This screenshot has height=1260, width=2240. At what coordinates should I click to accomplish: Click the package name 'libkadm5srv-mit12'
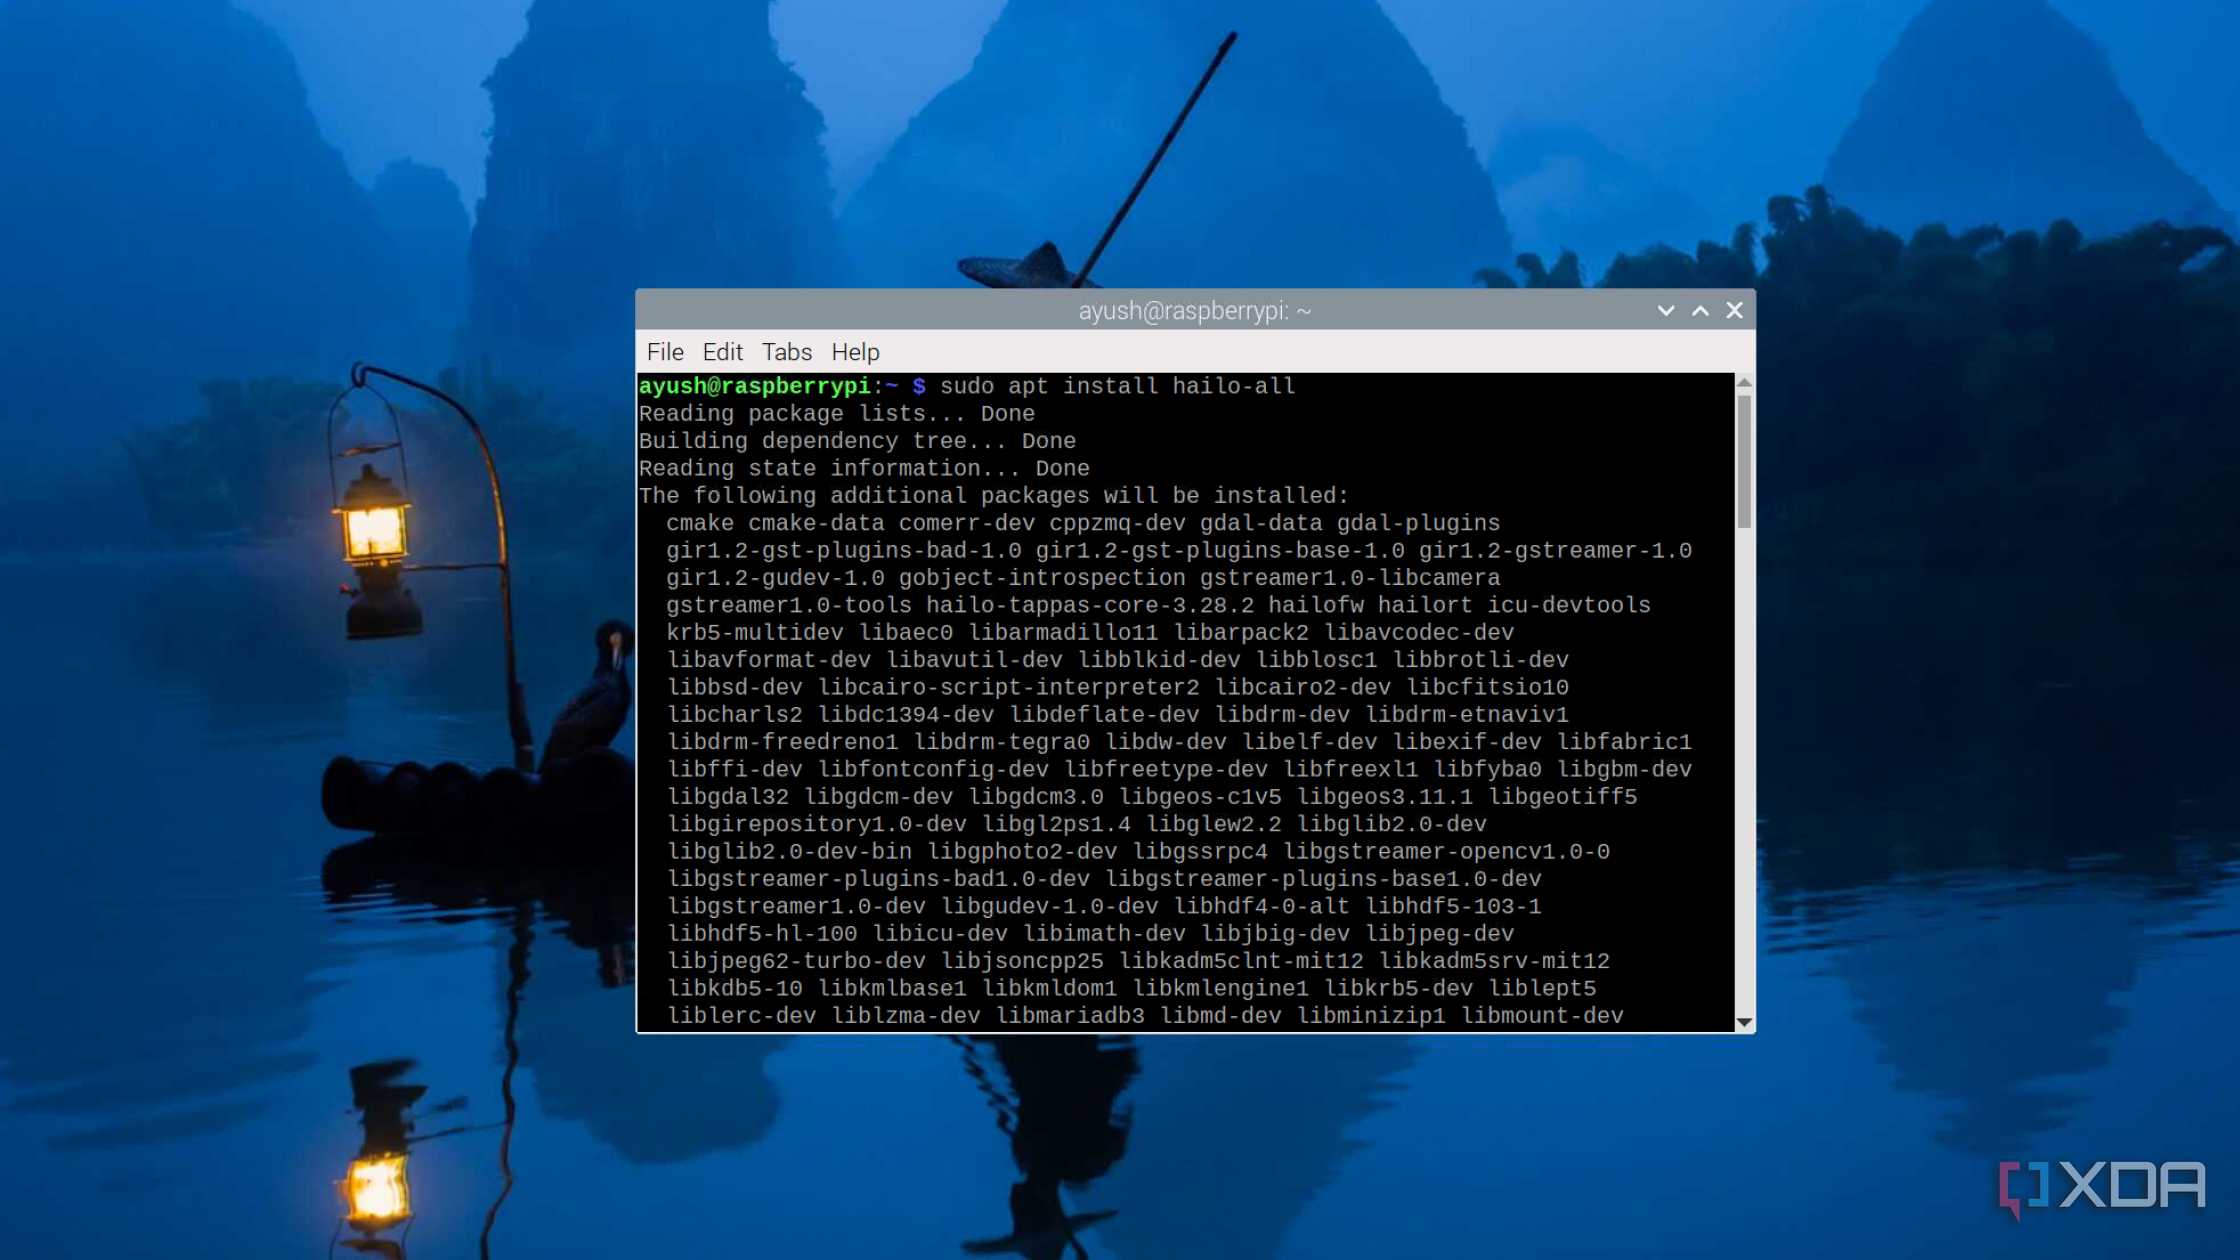click(1494, 961)
